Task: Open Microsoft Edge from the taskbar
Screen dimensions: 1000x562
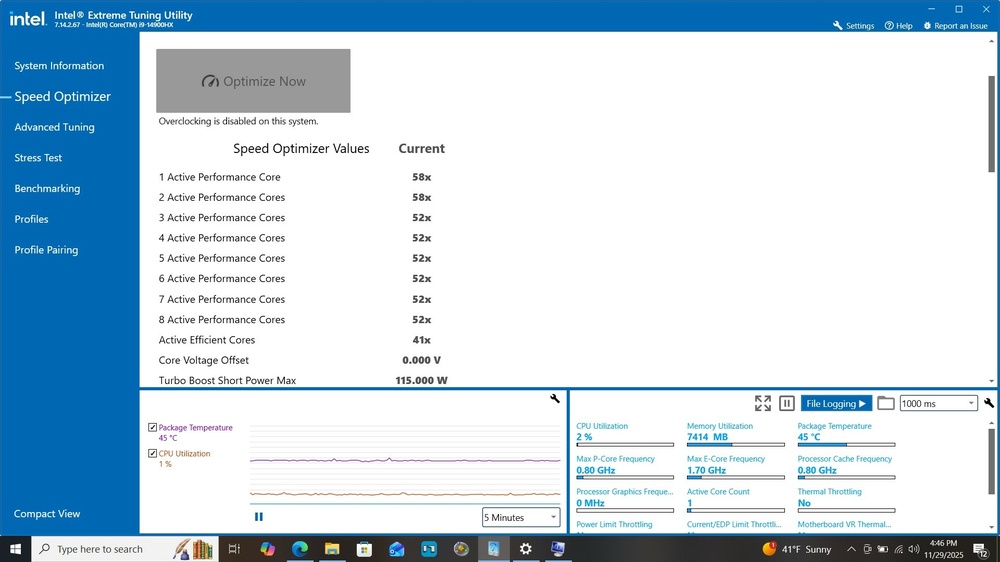Action: (299, 549)
